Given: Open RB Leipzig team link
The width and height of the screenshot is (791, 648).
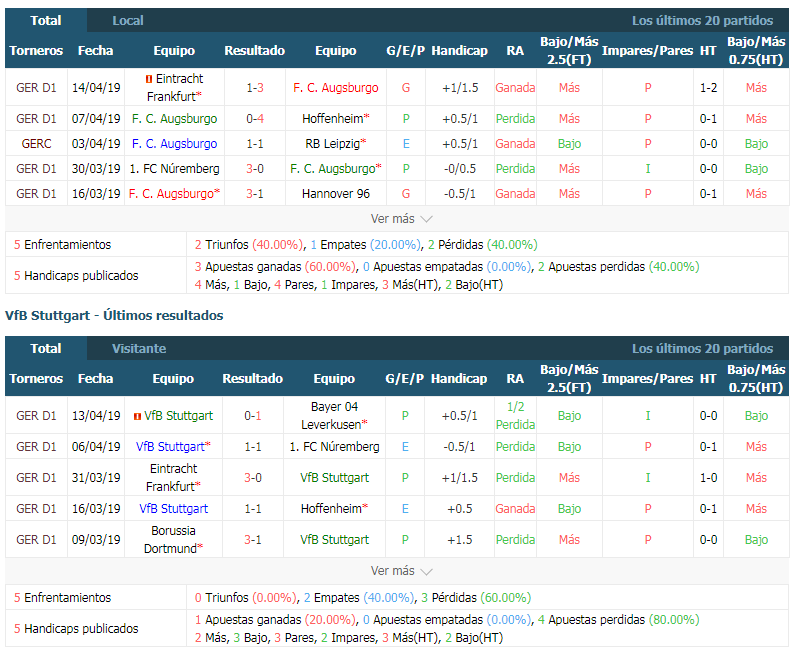Looking at the screenshot, I should tap(335, 144).
